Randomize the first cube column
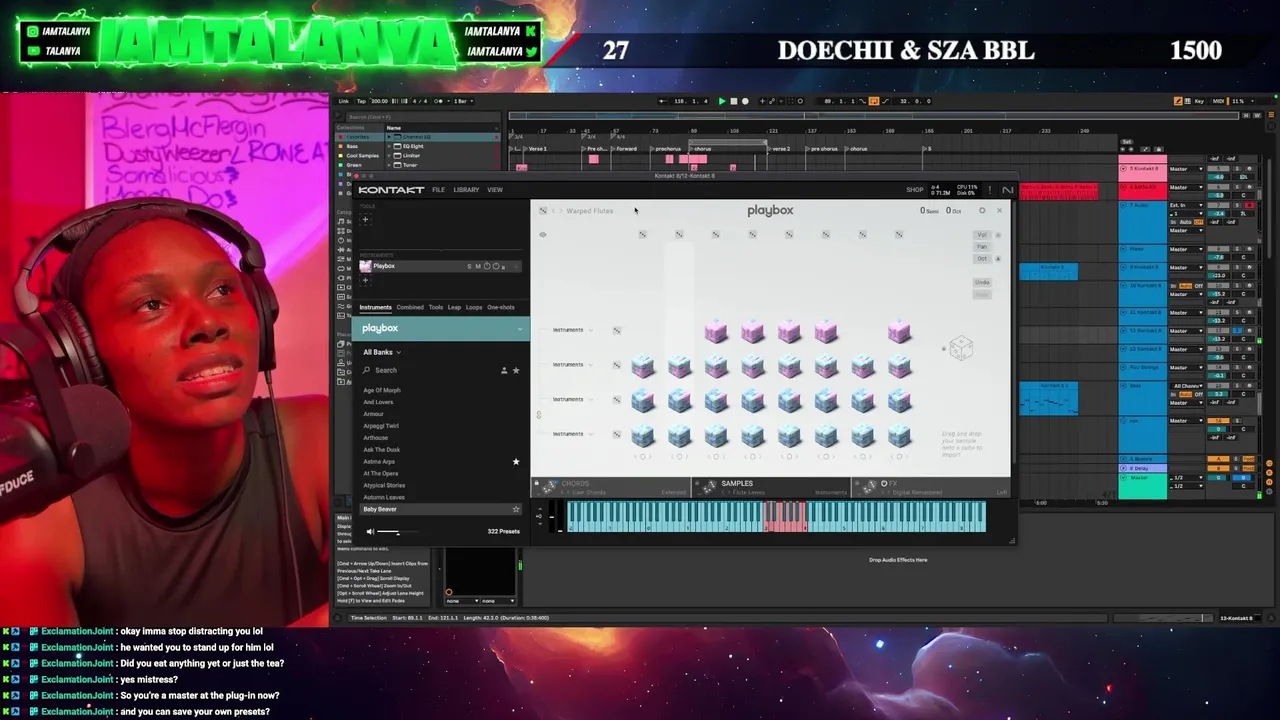 [x=642, y=235]
